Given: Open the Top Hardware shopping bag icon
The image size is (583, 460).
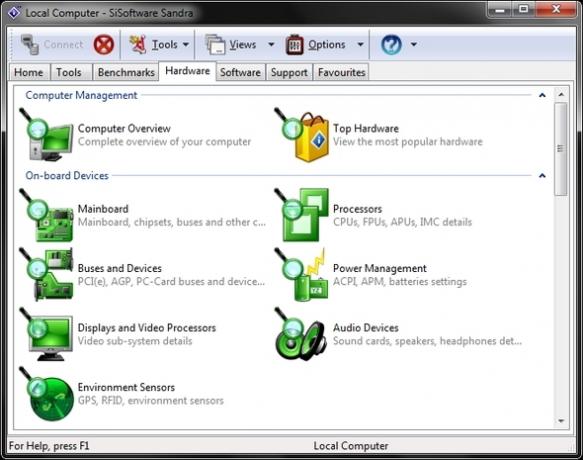Looking at the screenshot, I should 302,135.
